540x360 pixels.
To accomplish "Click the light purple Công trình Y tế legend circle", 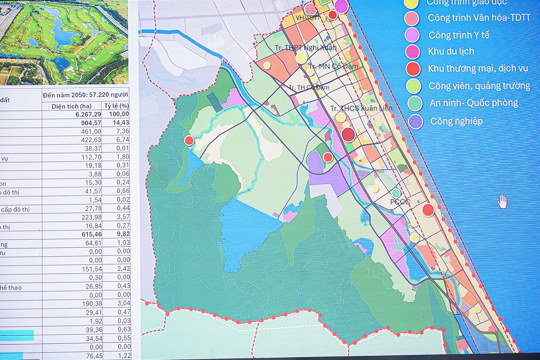I will [412, 35].
